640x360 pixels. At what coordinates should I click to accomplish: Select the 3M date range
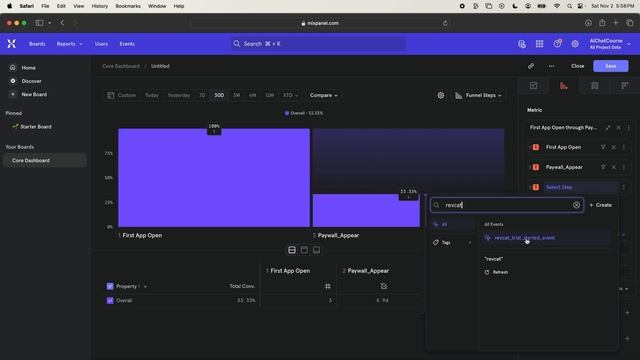tap(236, 95)
